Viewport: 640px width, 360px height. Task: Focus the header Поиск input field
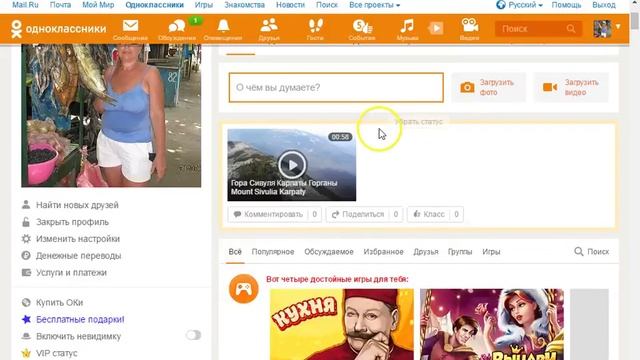coord(531,29)
